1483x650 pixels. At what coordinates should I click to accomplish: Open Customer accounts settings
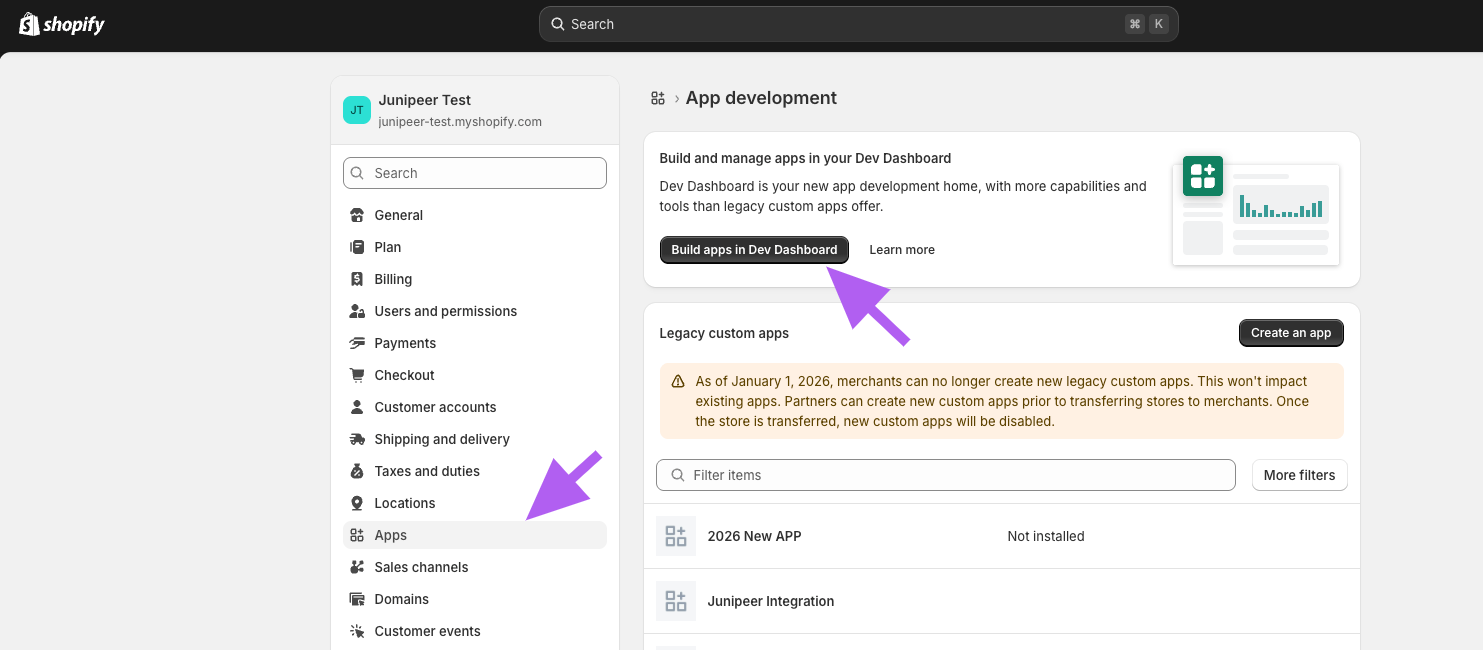click(x=475, y=407)
